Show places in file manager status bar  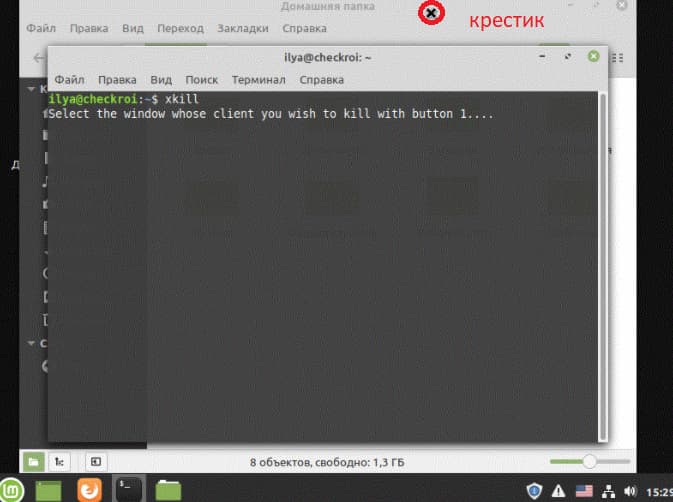pos(33,462)
